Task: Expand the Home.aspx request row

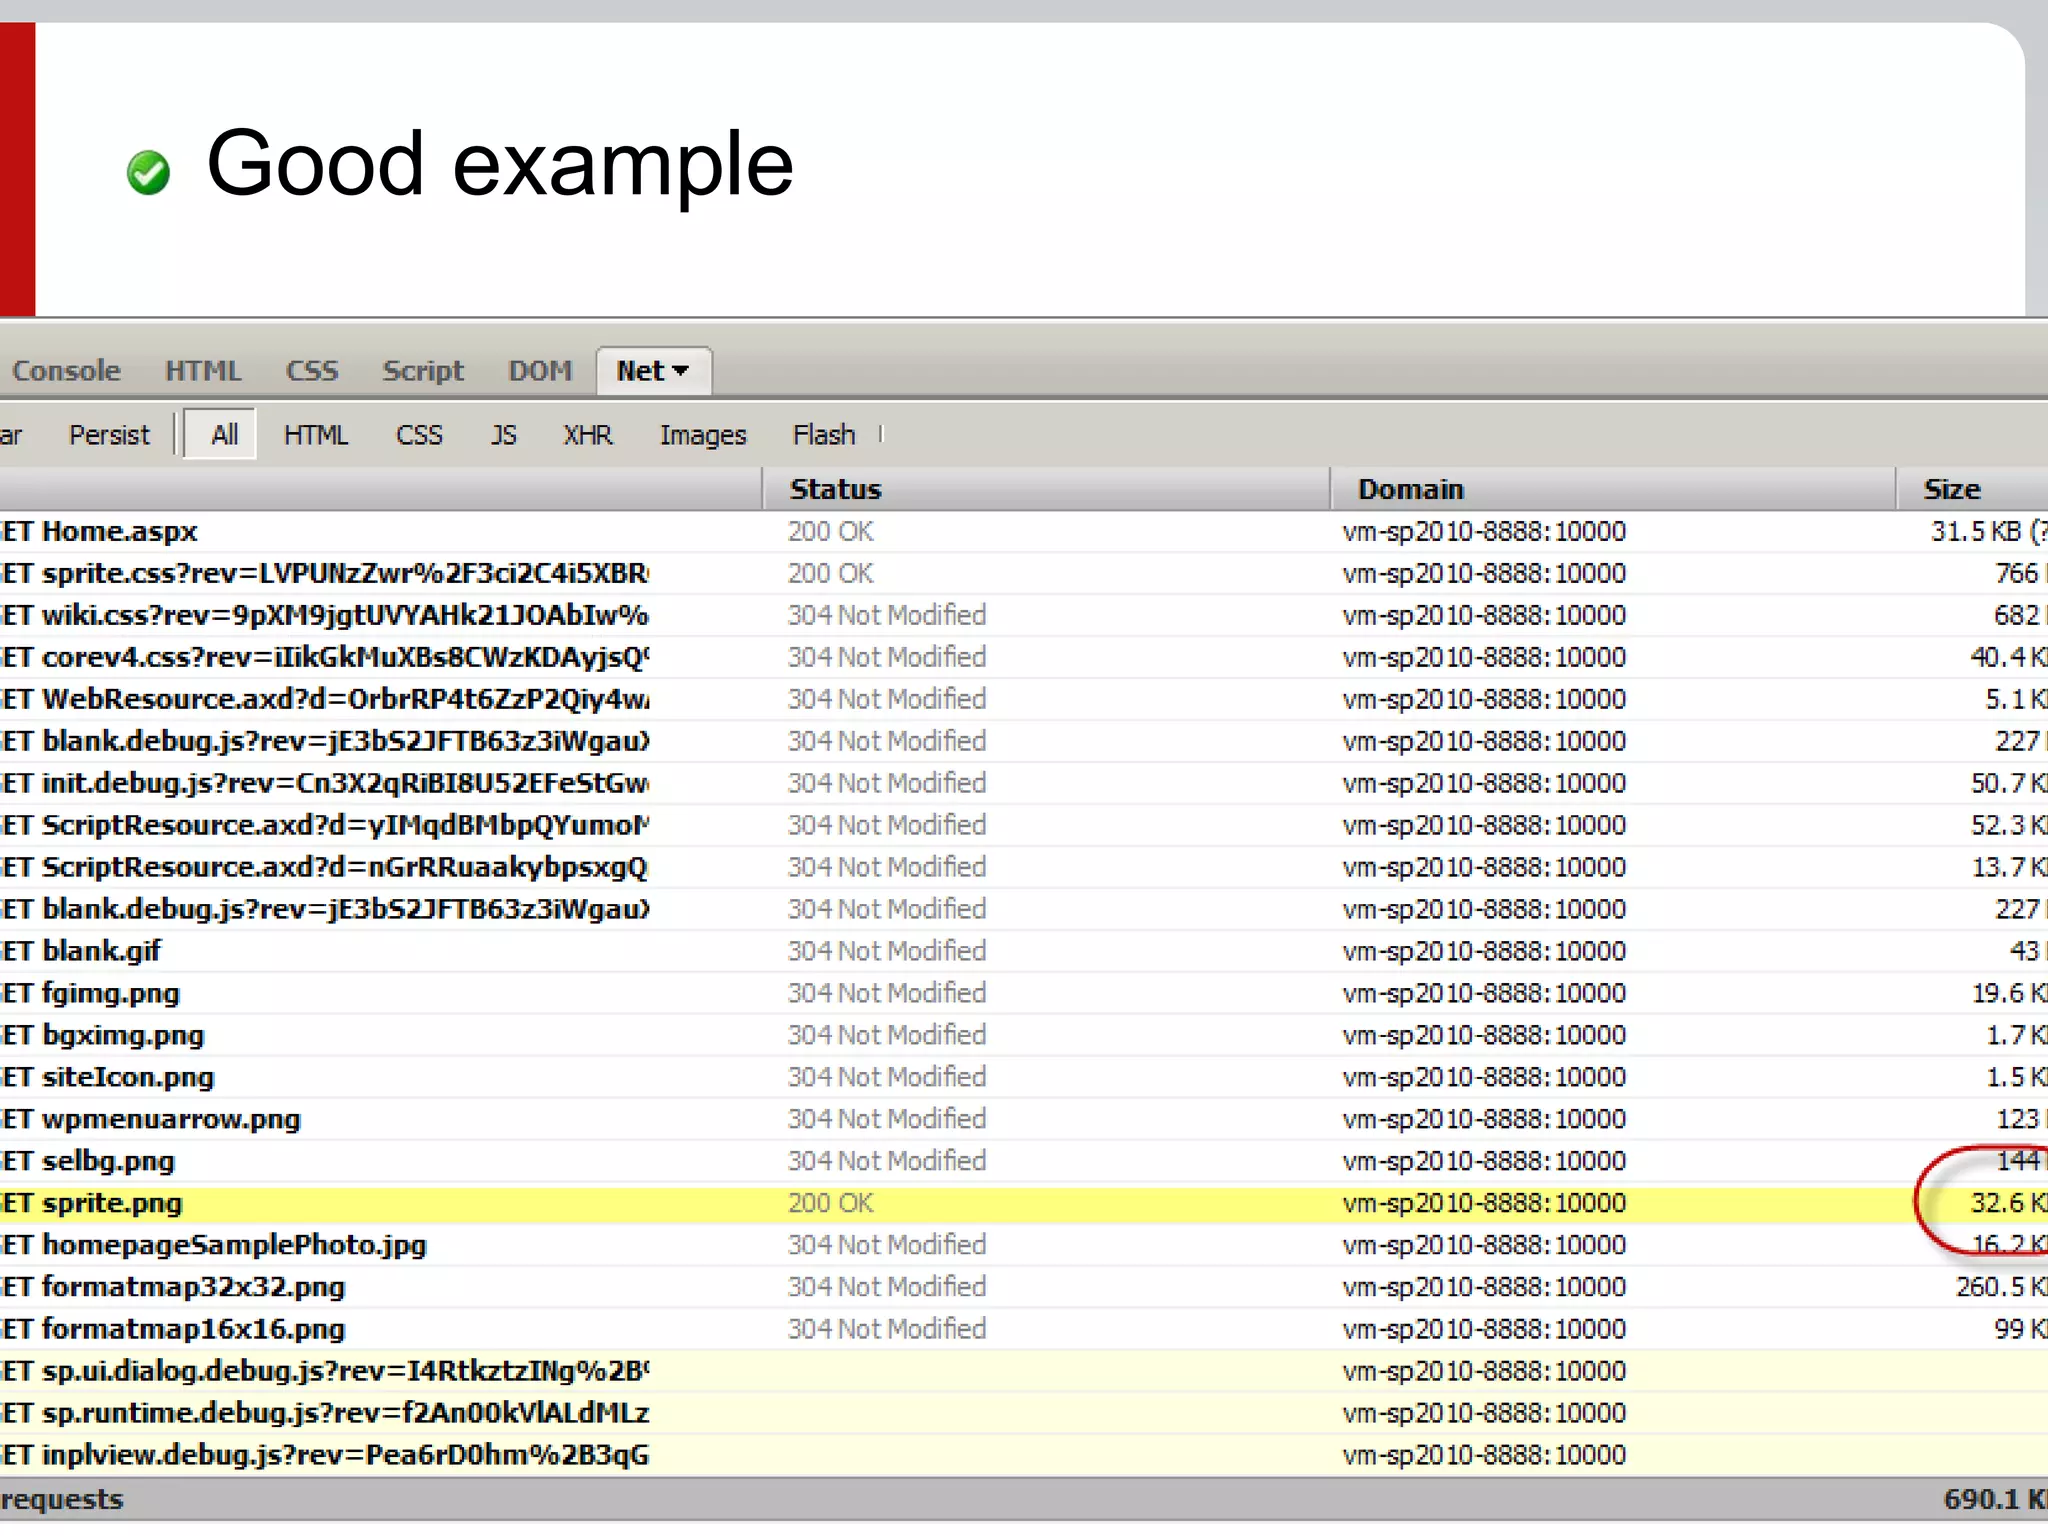Action: point(119,531)
